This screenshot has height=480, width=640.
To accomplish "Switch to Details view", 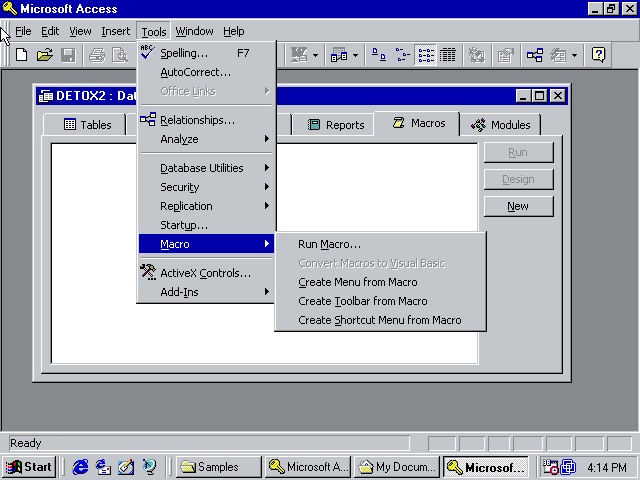I will [448, 55].
